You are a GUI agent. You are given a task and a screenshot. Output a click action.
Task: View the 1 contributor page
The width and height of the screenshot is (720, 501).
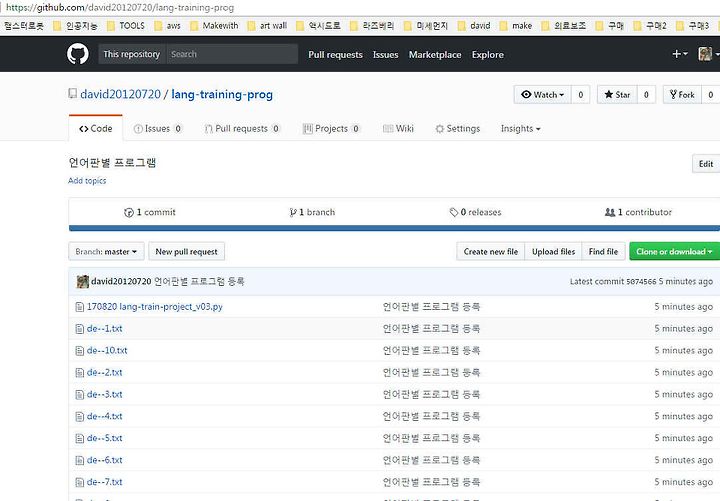[638, 212]
